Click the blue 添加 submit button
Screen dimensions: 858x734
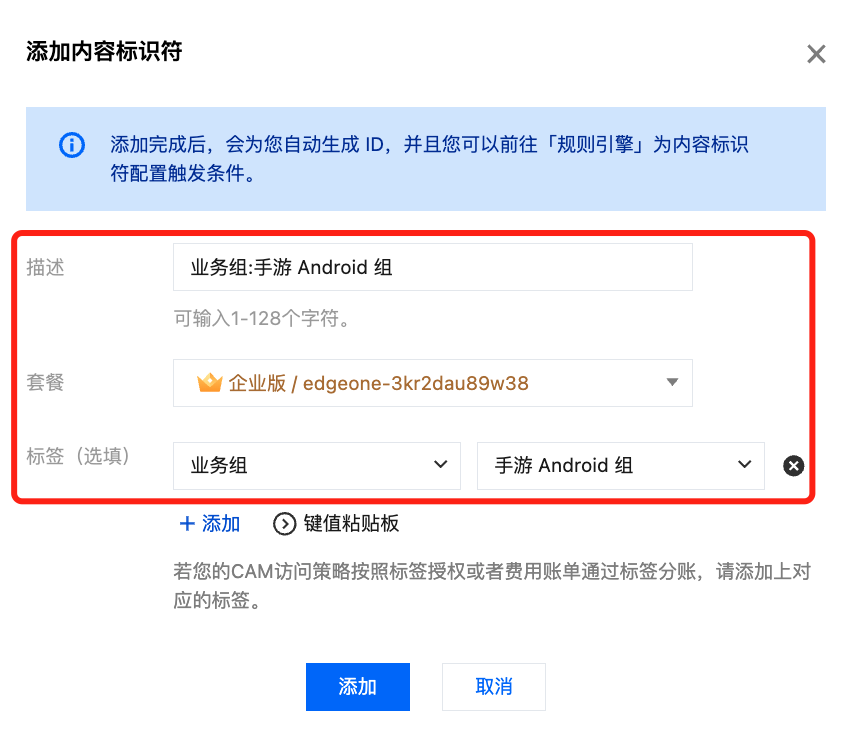click(x=358, y=687)
